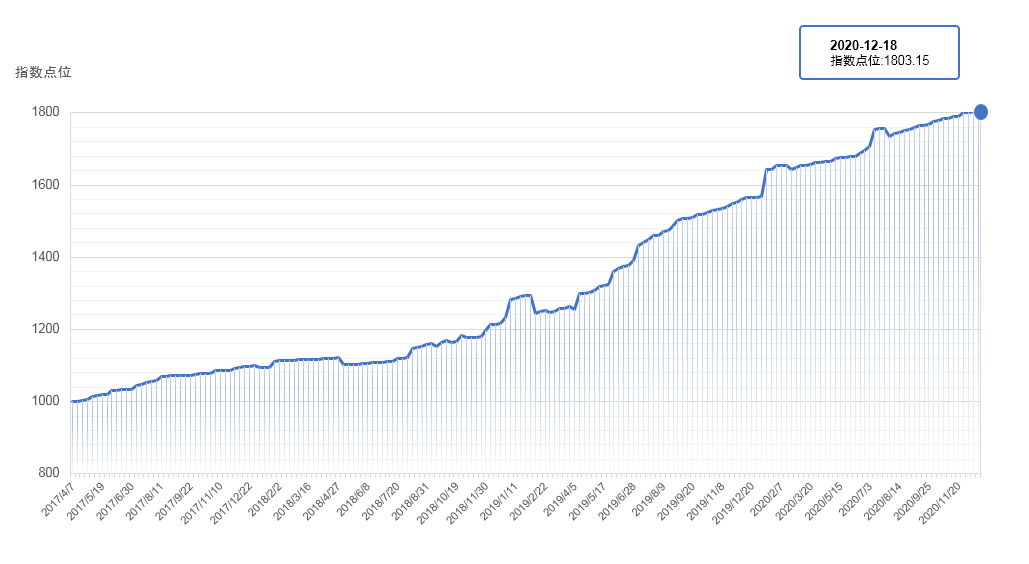Click x-axis date 2017/8/11

tap(144, 502)
